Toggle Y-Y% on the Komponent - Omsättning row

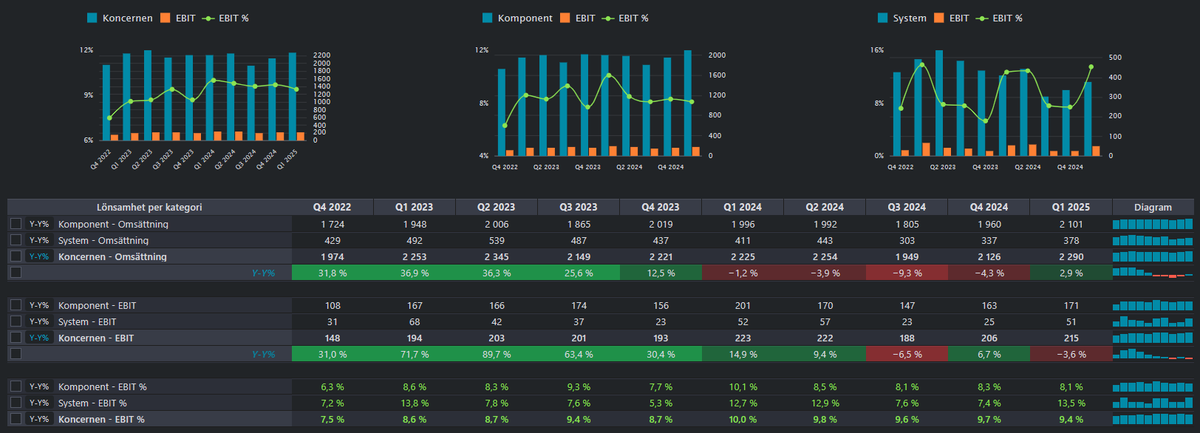tap(40, 225)
